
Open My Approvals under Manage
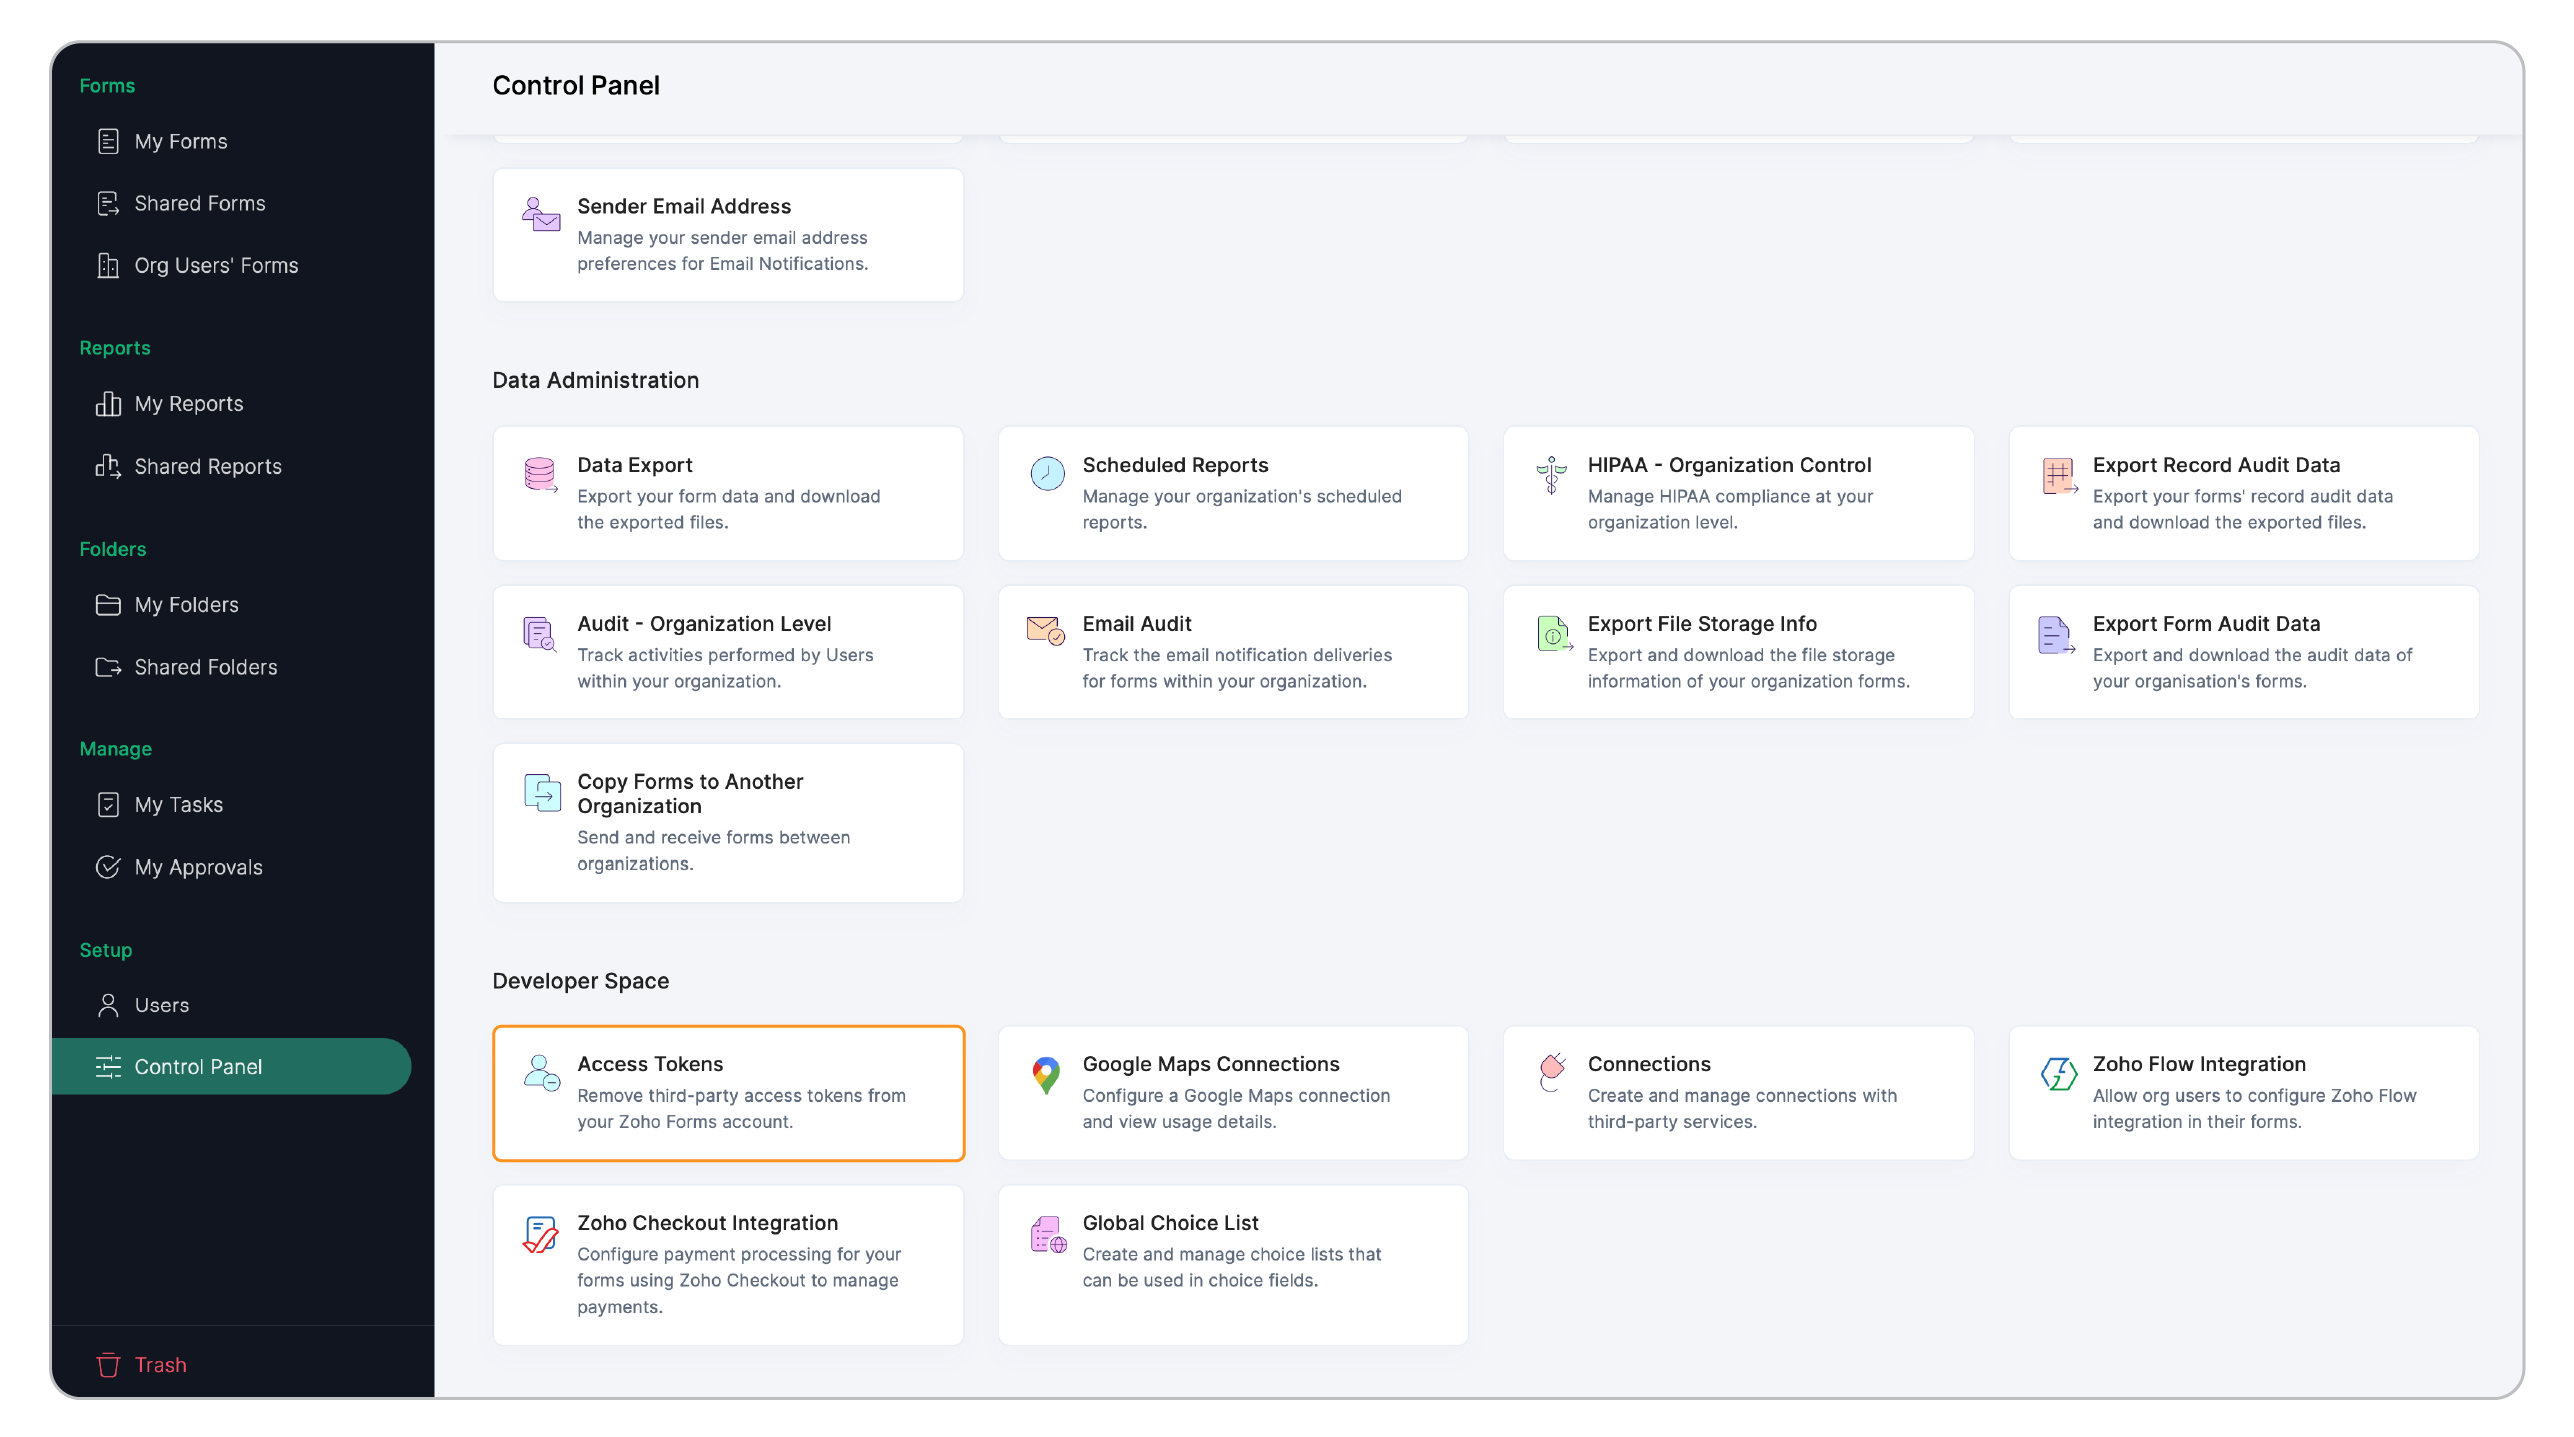pyautogui.click(x=198, y=867)
